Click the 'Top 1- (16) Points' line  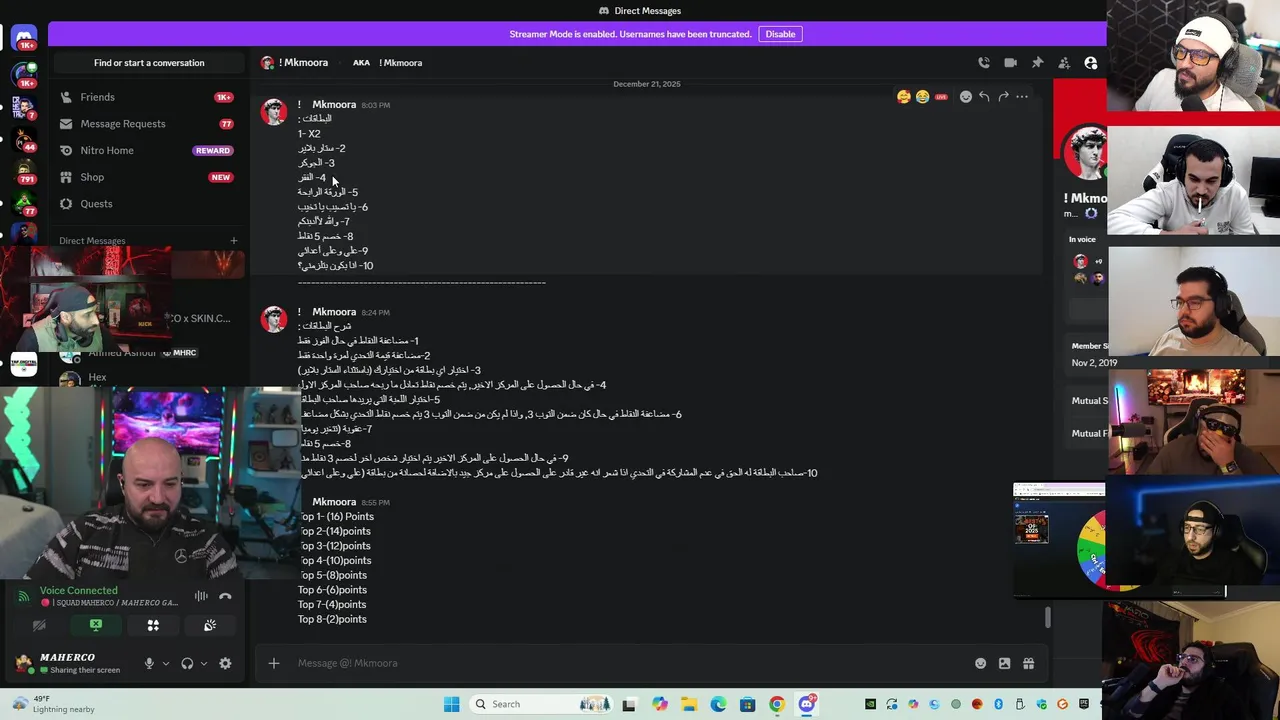tap(336, 517)
